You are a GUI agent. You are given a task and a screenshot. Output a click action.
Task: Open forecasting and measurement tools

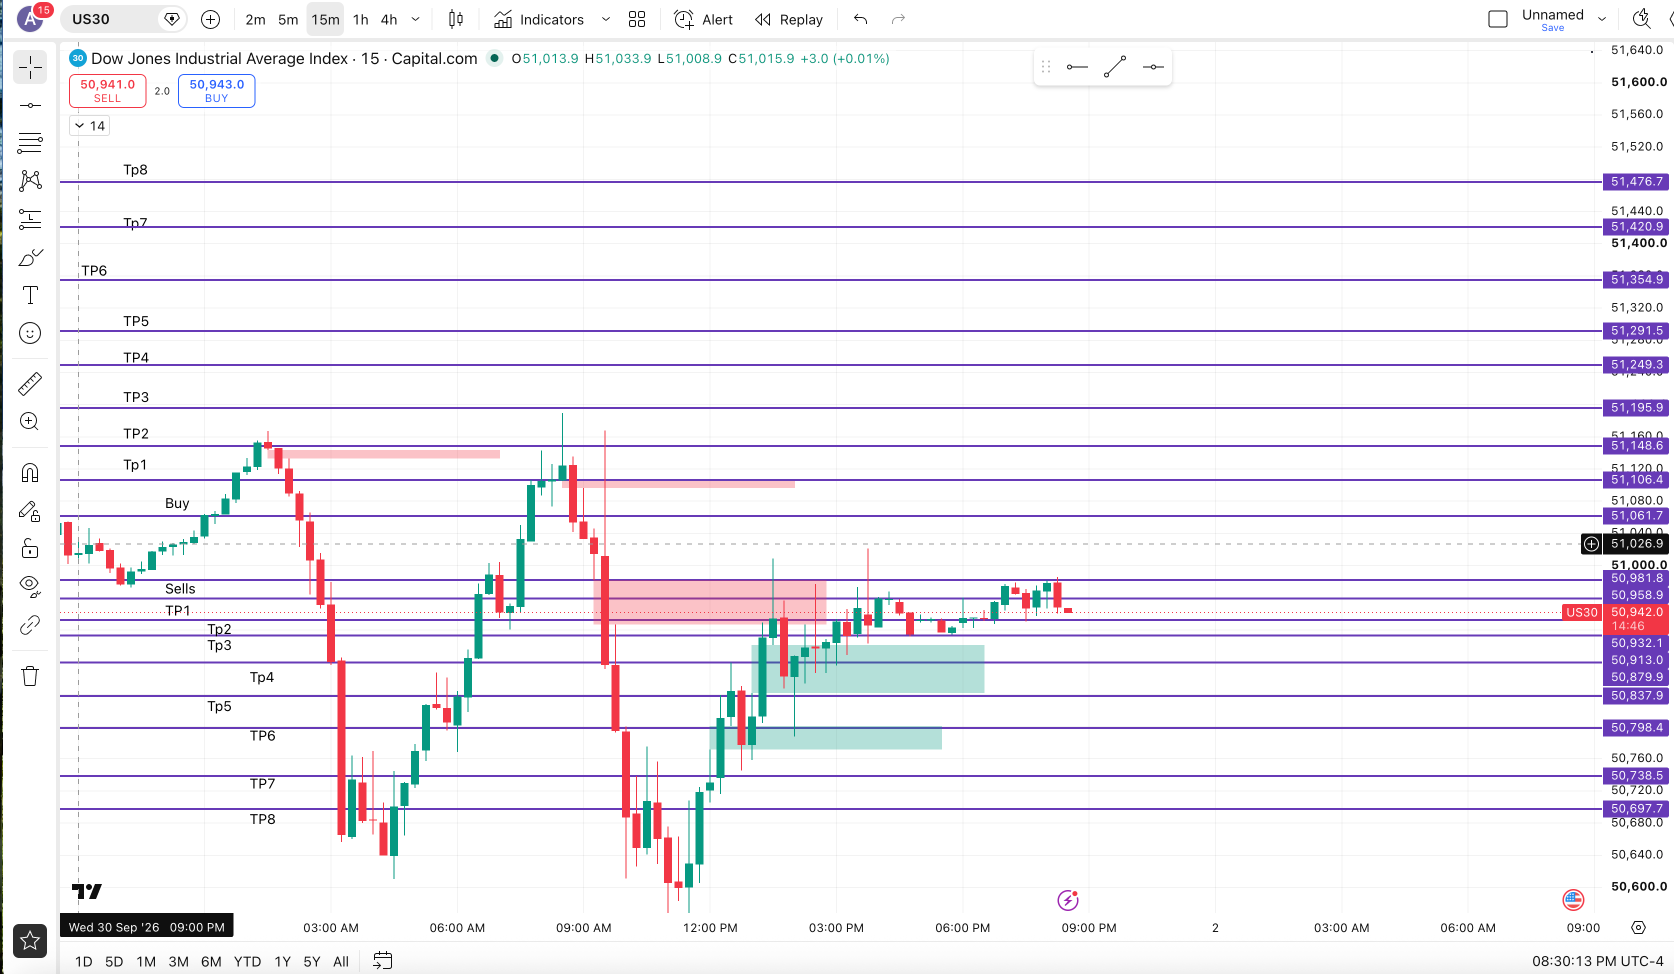(x=30, y=219)
